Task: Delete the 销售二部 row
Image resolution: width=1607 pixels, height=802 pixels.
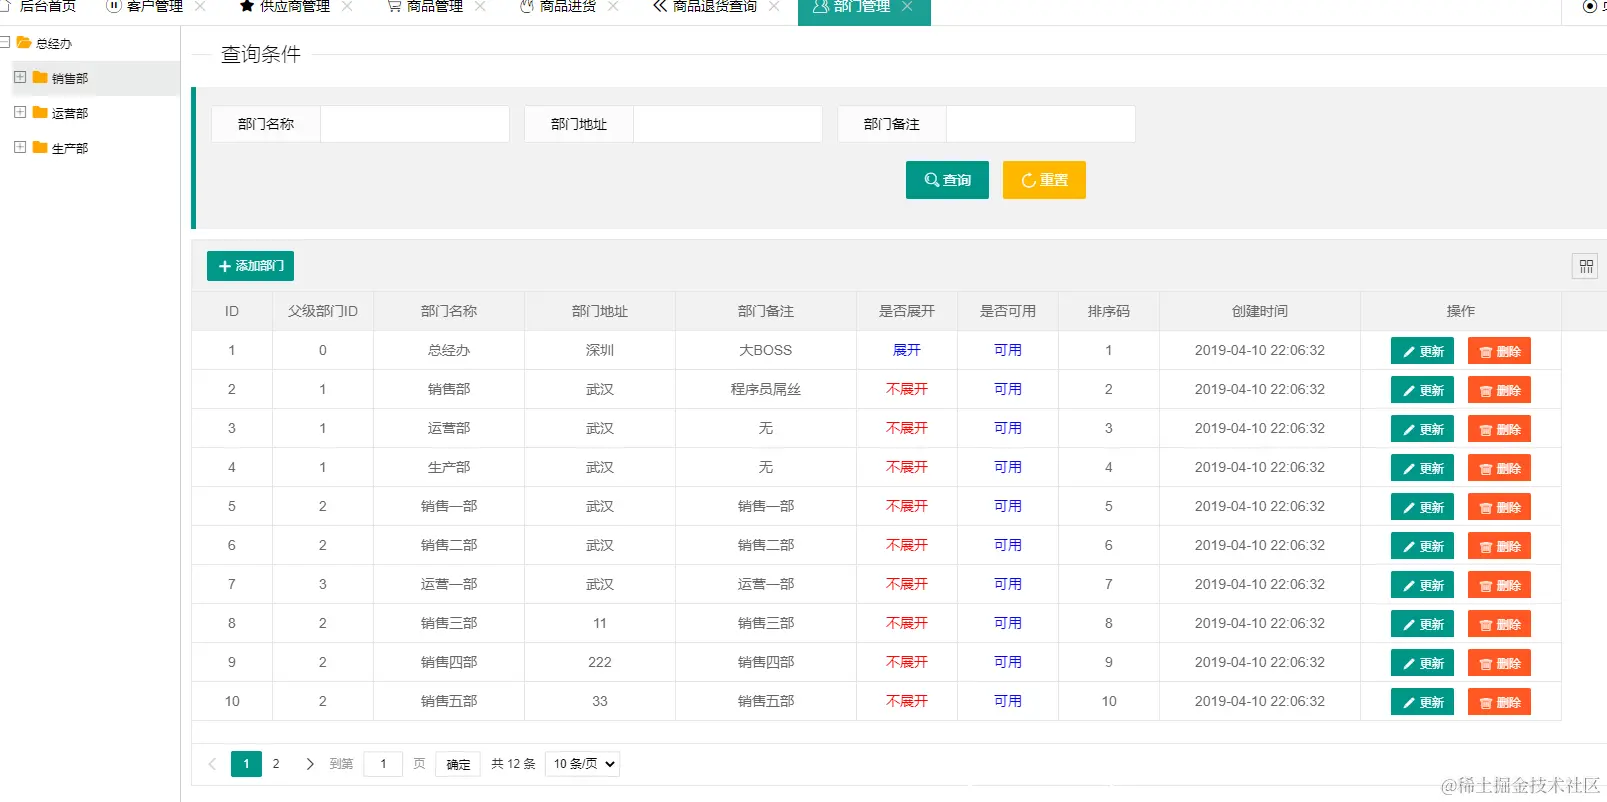Action: (1499, 546)
